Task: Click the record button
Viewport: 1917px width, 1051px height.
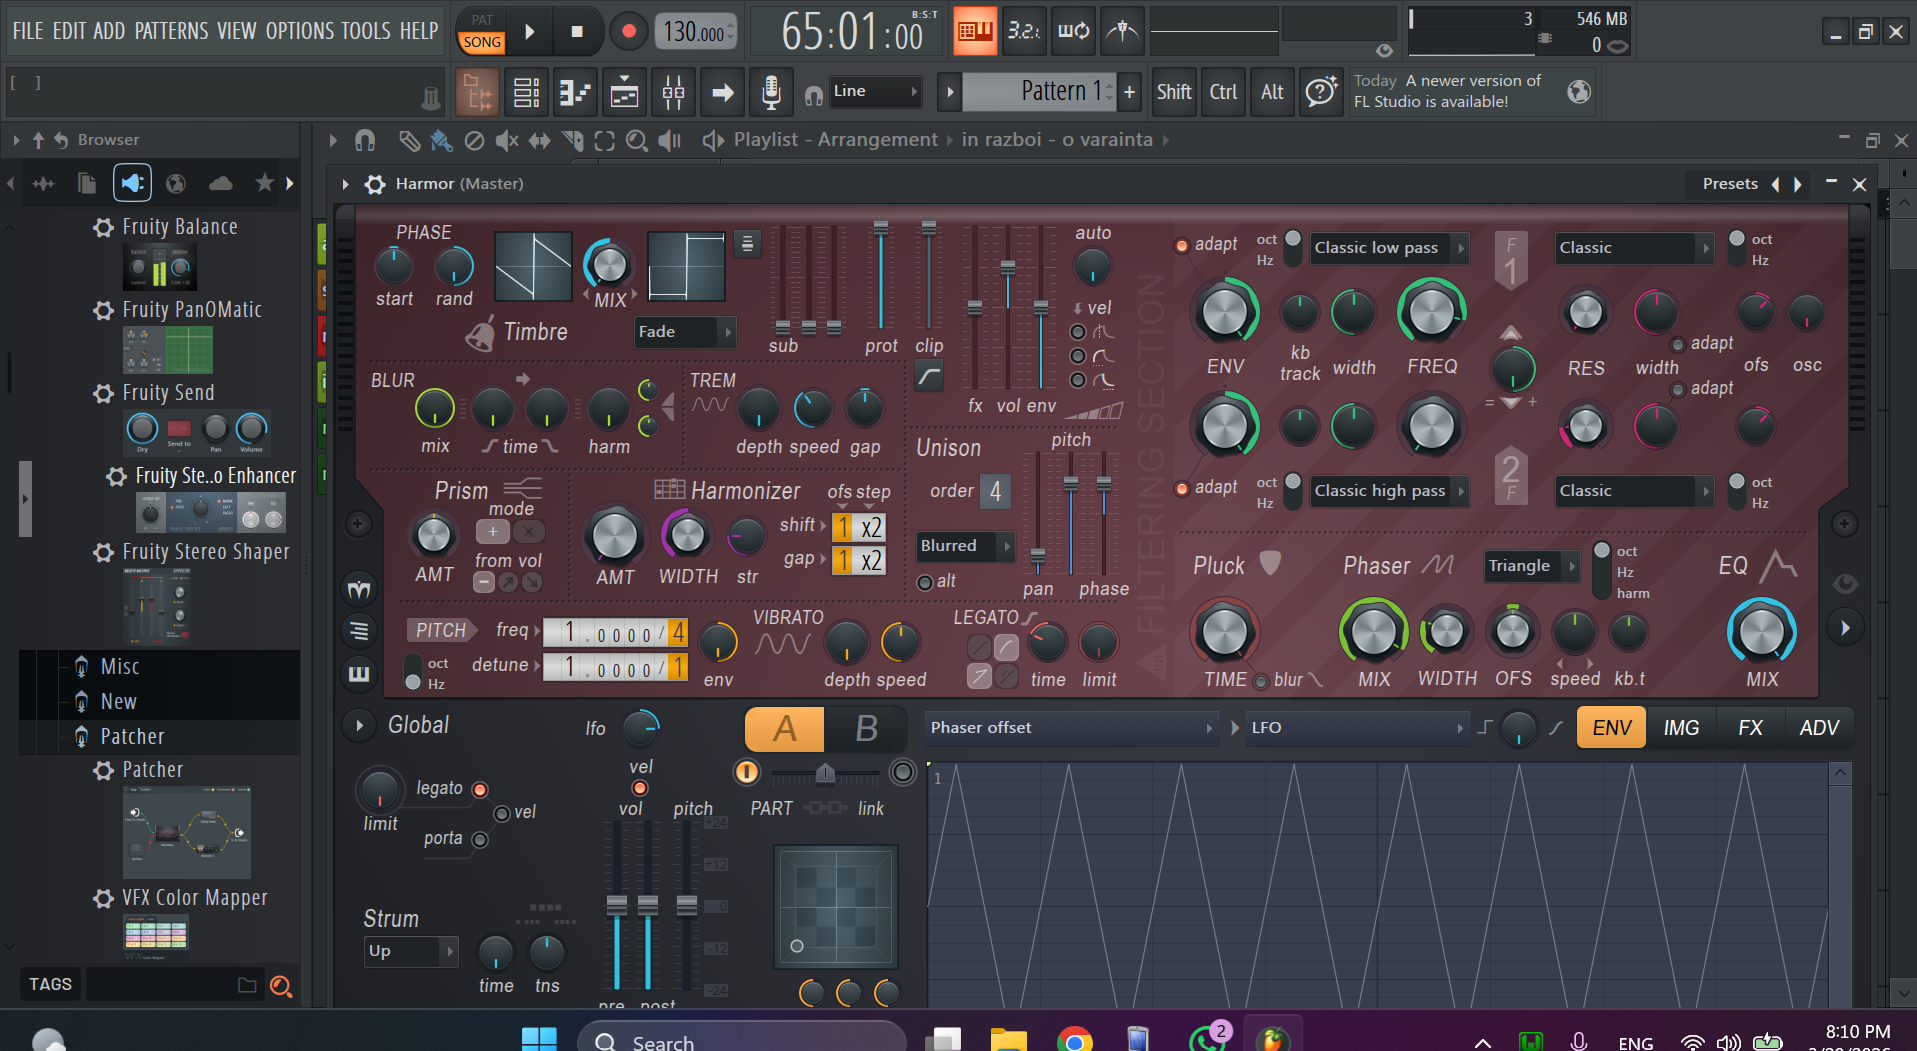Action: pyautogui.click(x=628, y=31)
